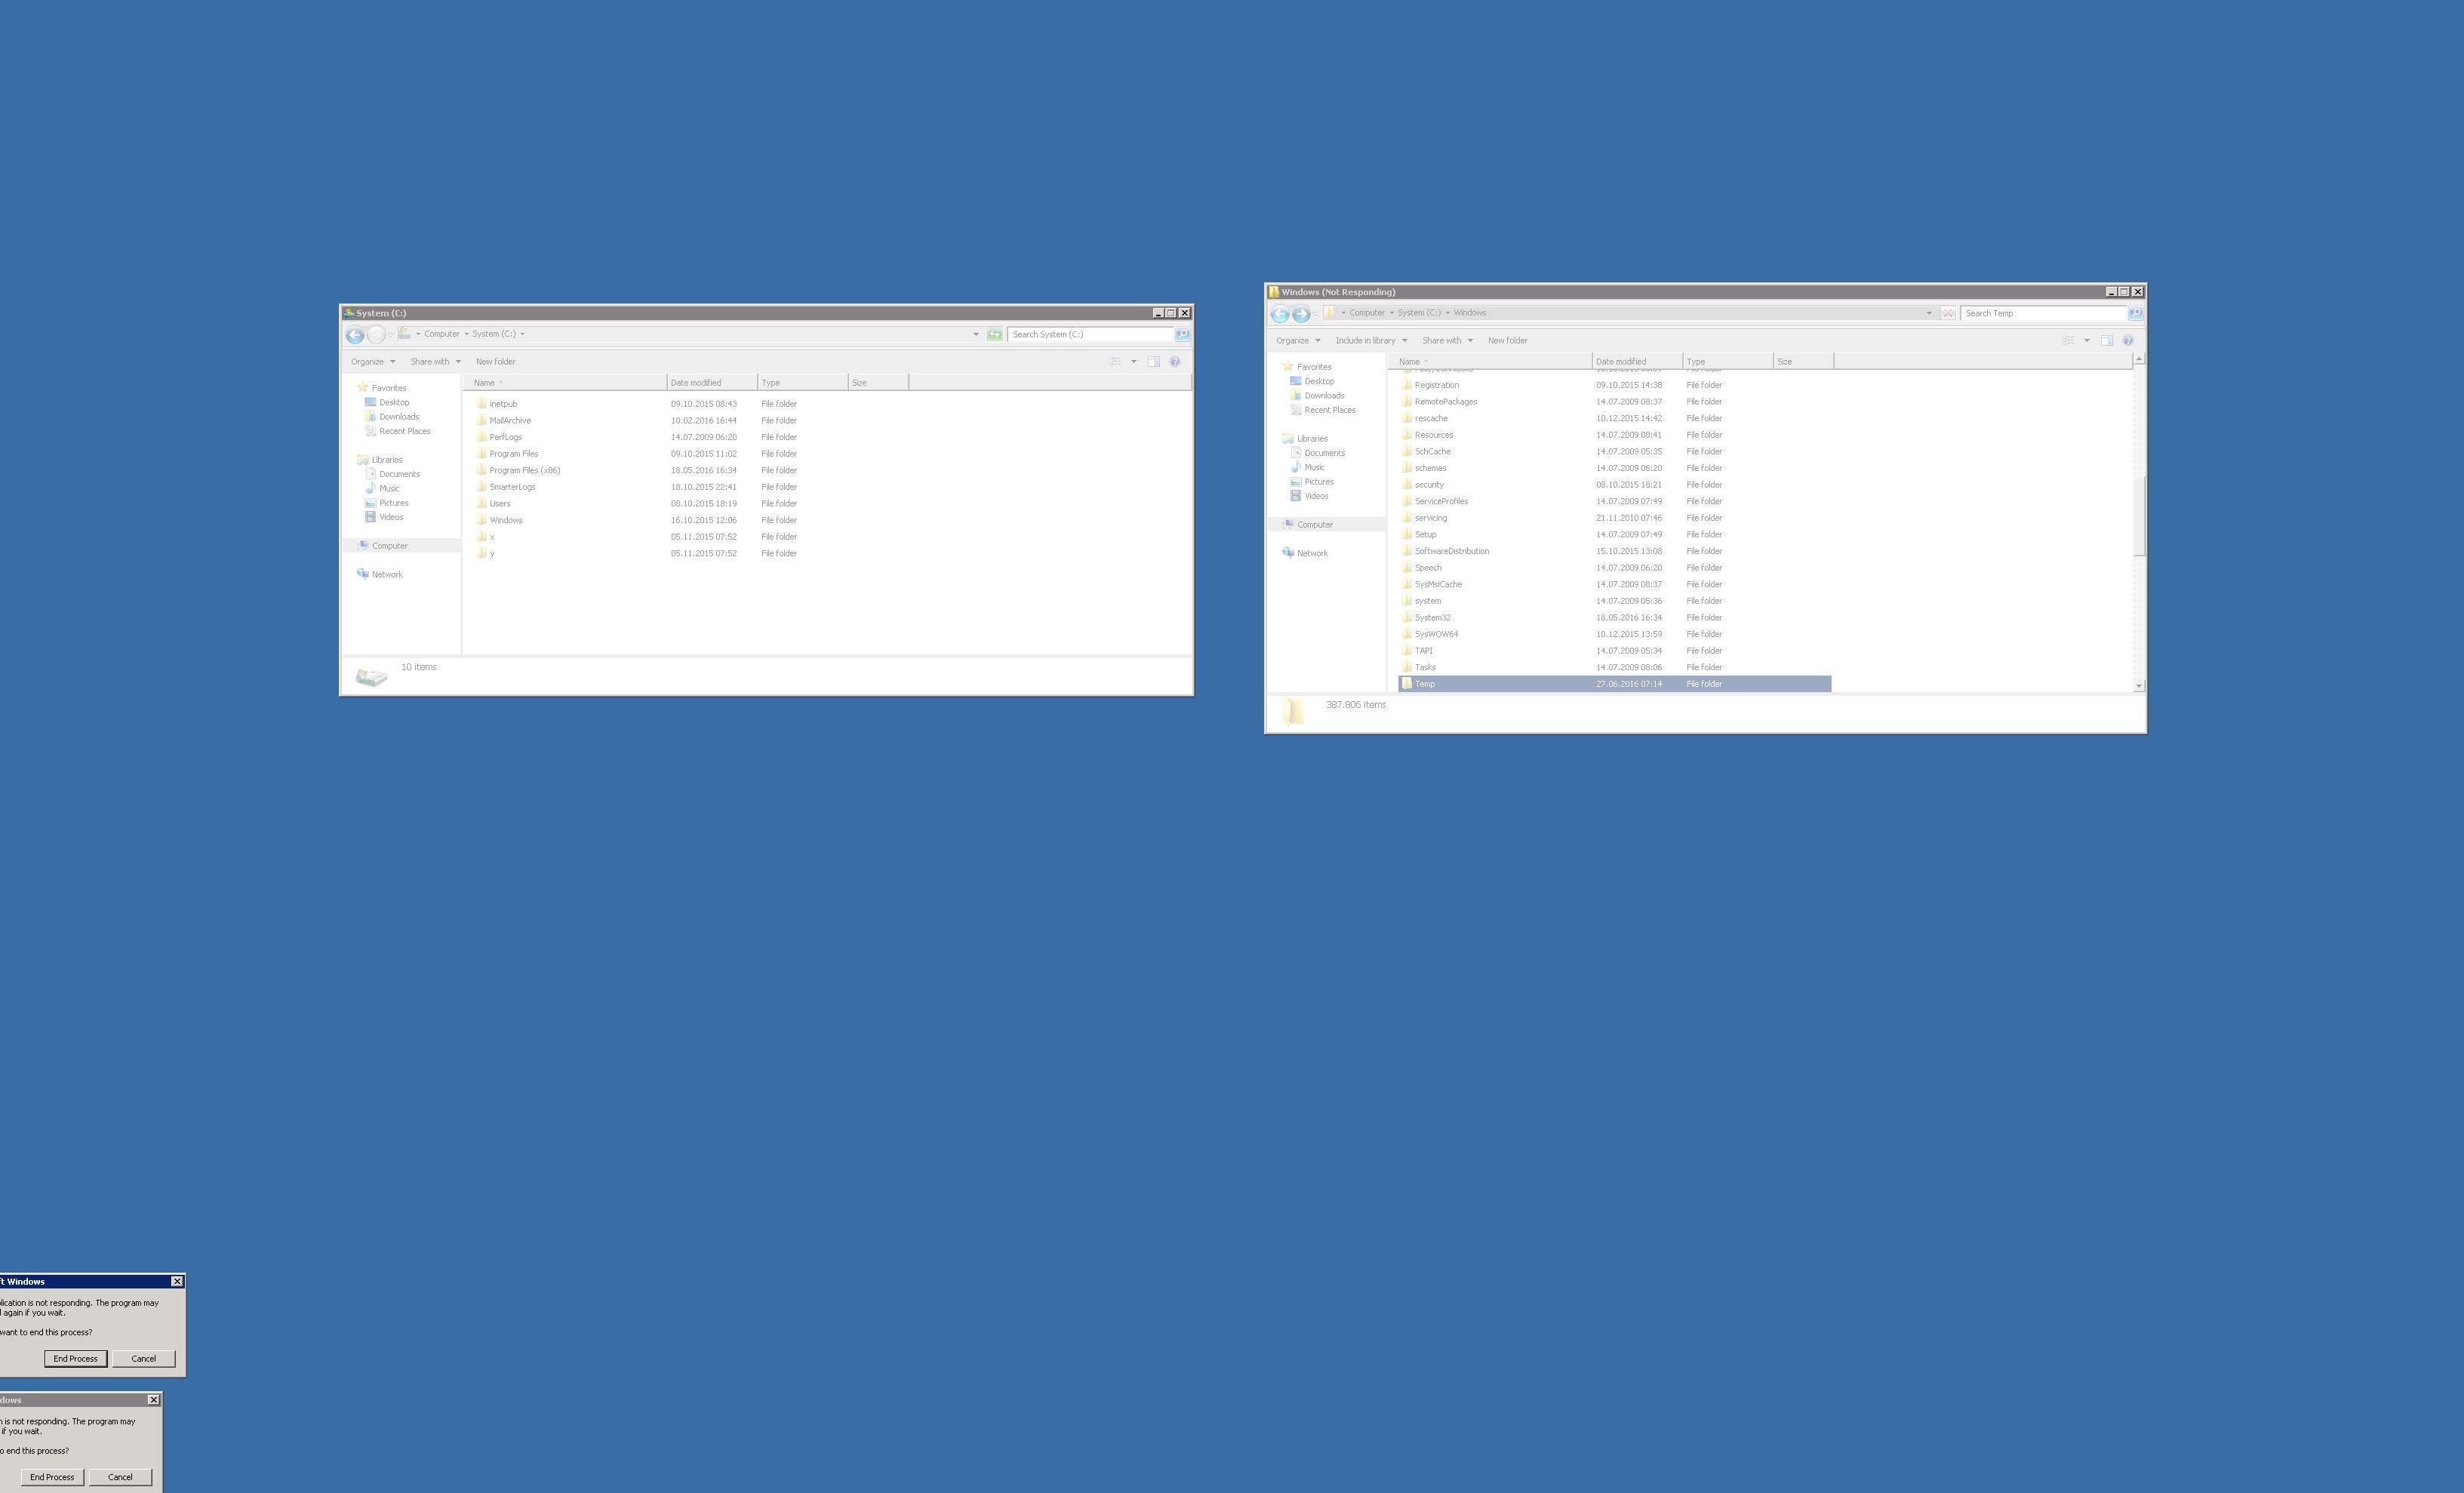Image resolution: width=2464 pixels, height=1493 pixels.
Task: Select the SysWOW64 folder
Action: click(x=1436, y=634)
